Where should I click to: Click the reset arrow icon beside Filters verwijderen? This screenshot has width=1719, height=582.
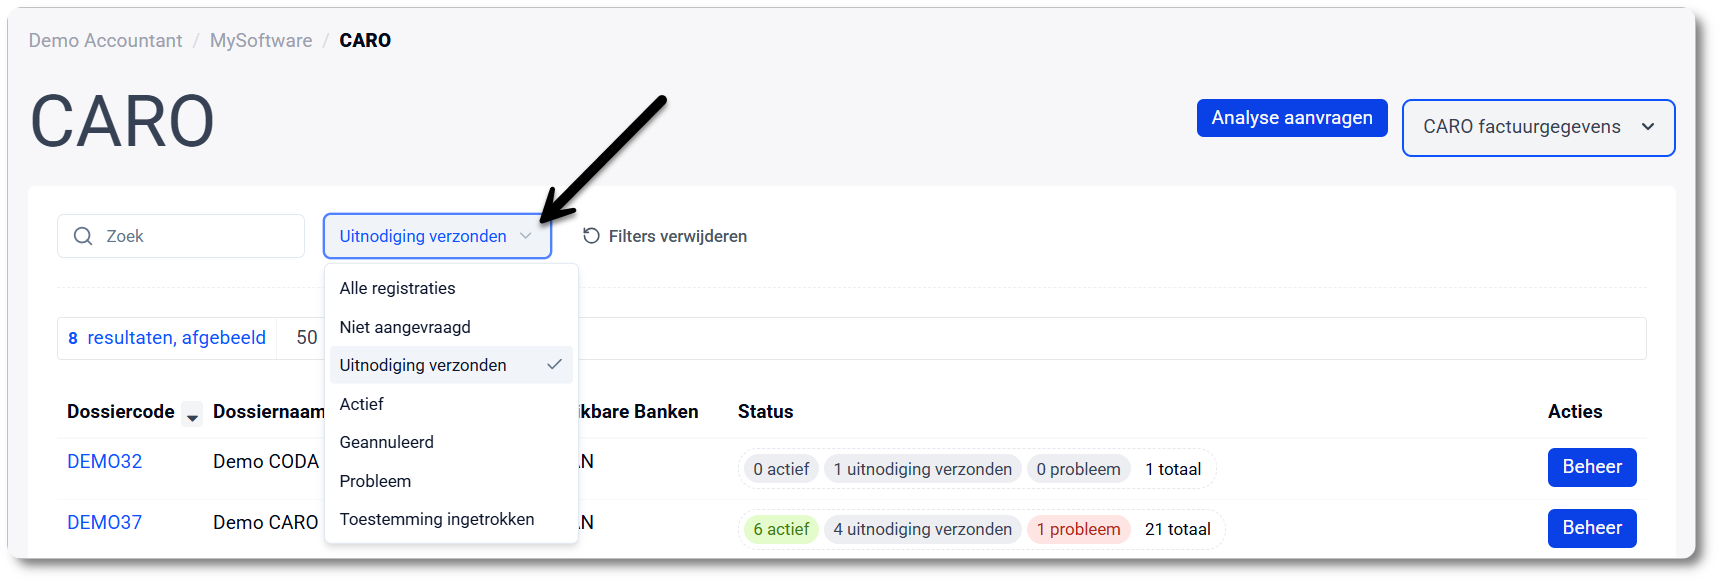point(591,236)
